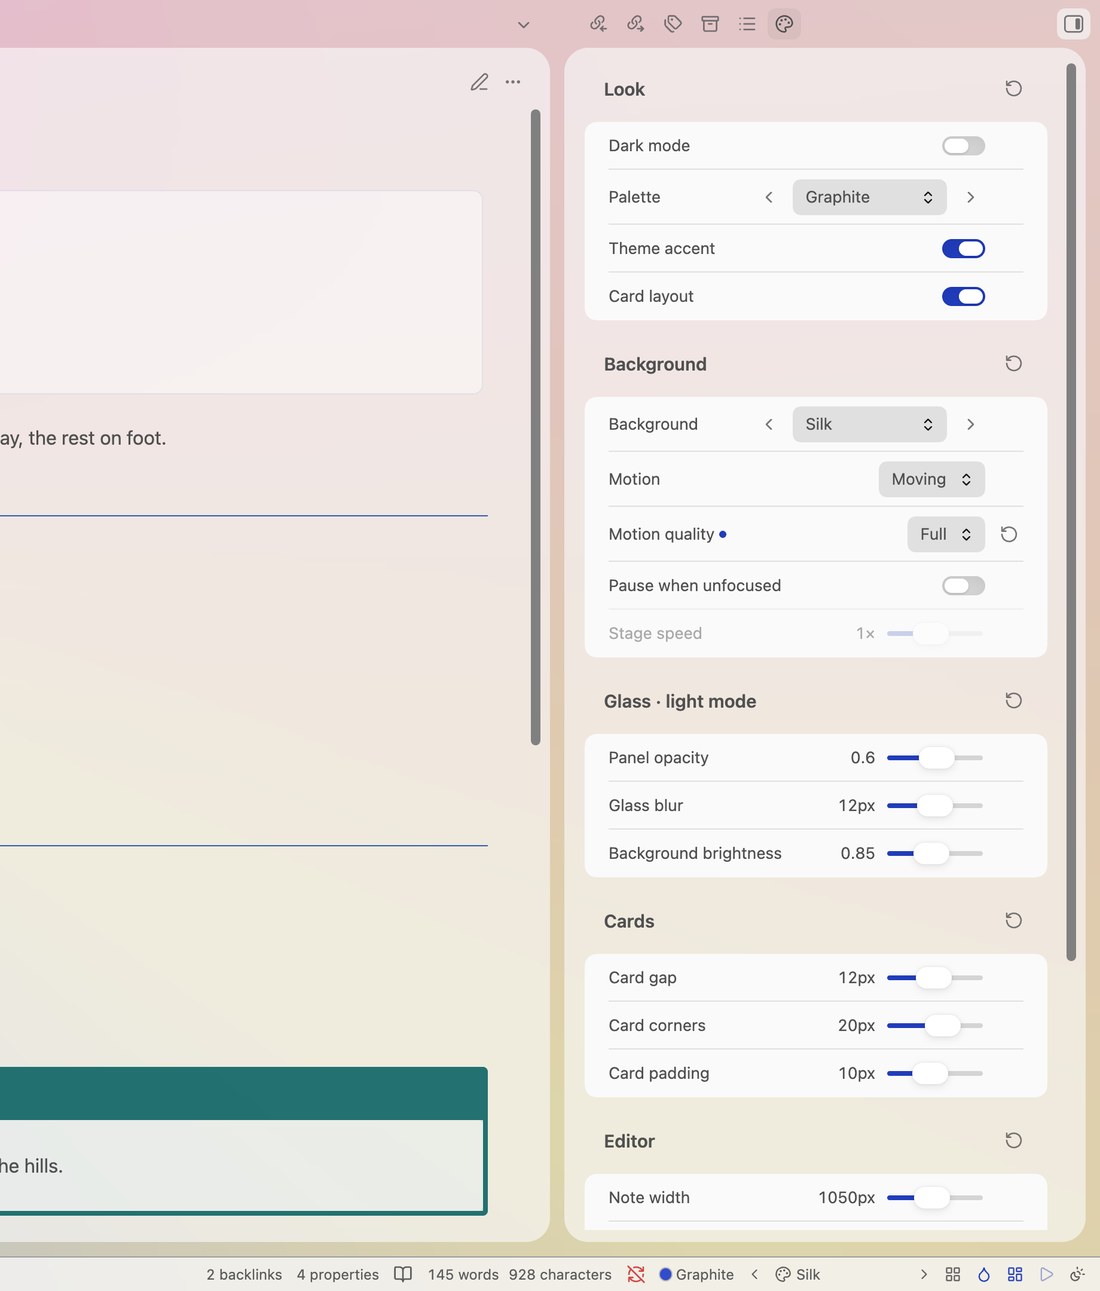Open the three-dots more options menu

[x=513, y=82]
